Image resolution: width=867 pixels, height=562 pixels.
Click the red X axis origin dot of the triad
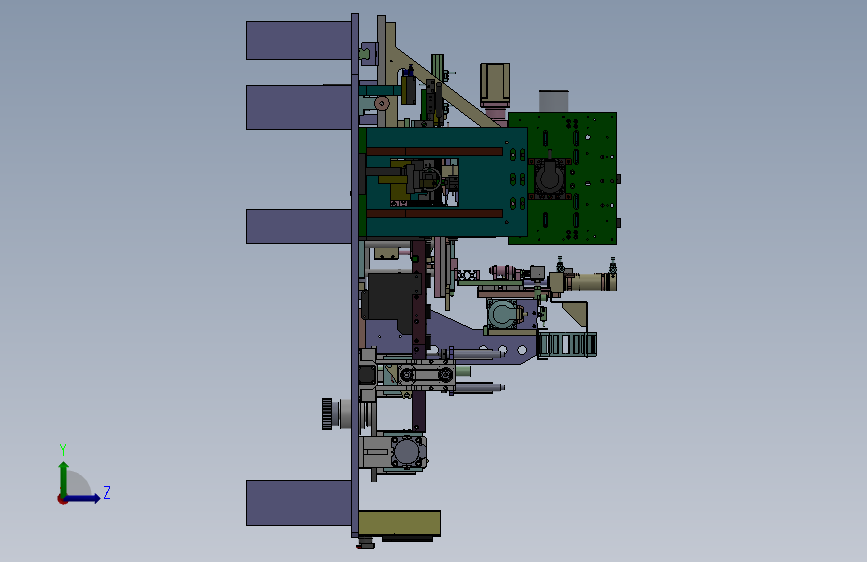coord(62,499)
